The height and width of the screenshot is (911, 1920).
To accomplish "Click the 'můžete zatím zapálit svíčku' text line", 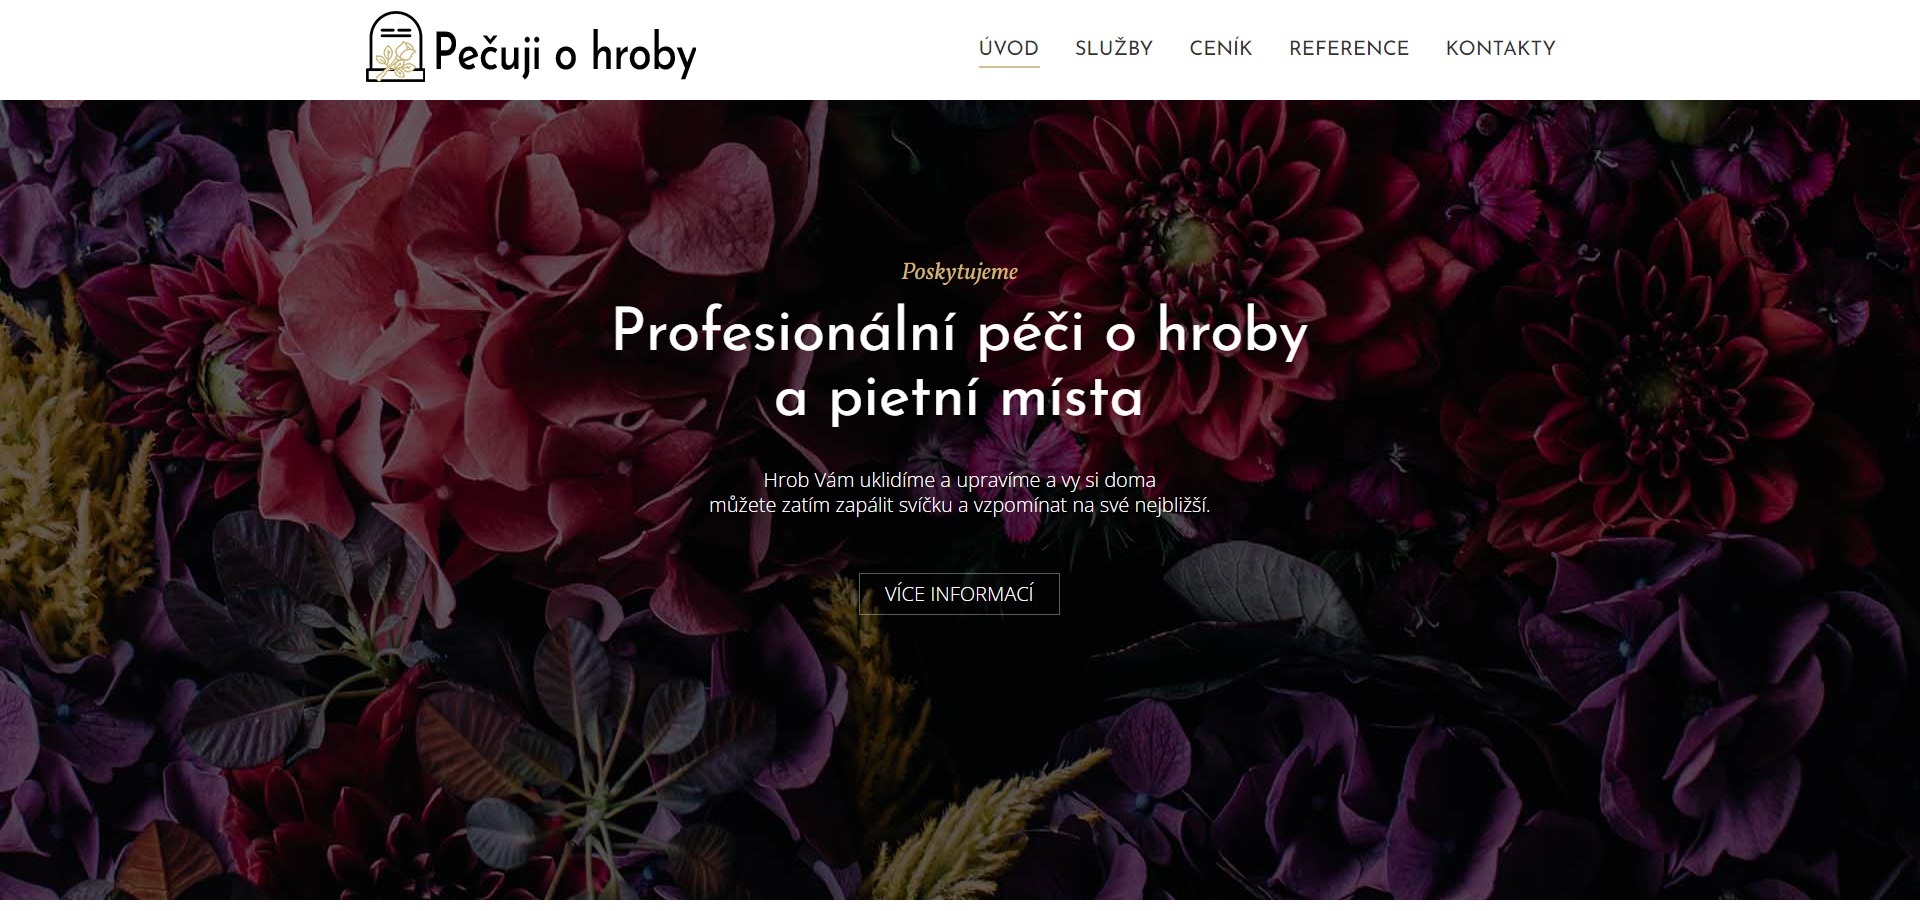I will tap(960, 506).
